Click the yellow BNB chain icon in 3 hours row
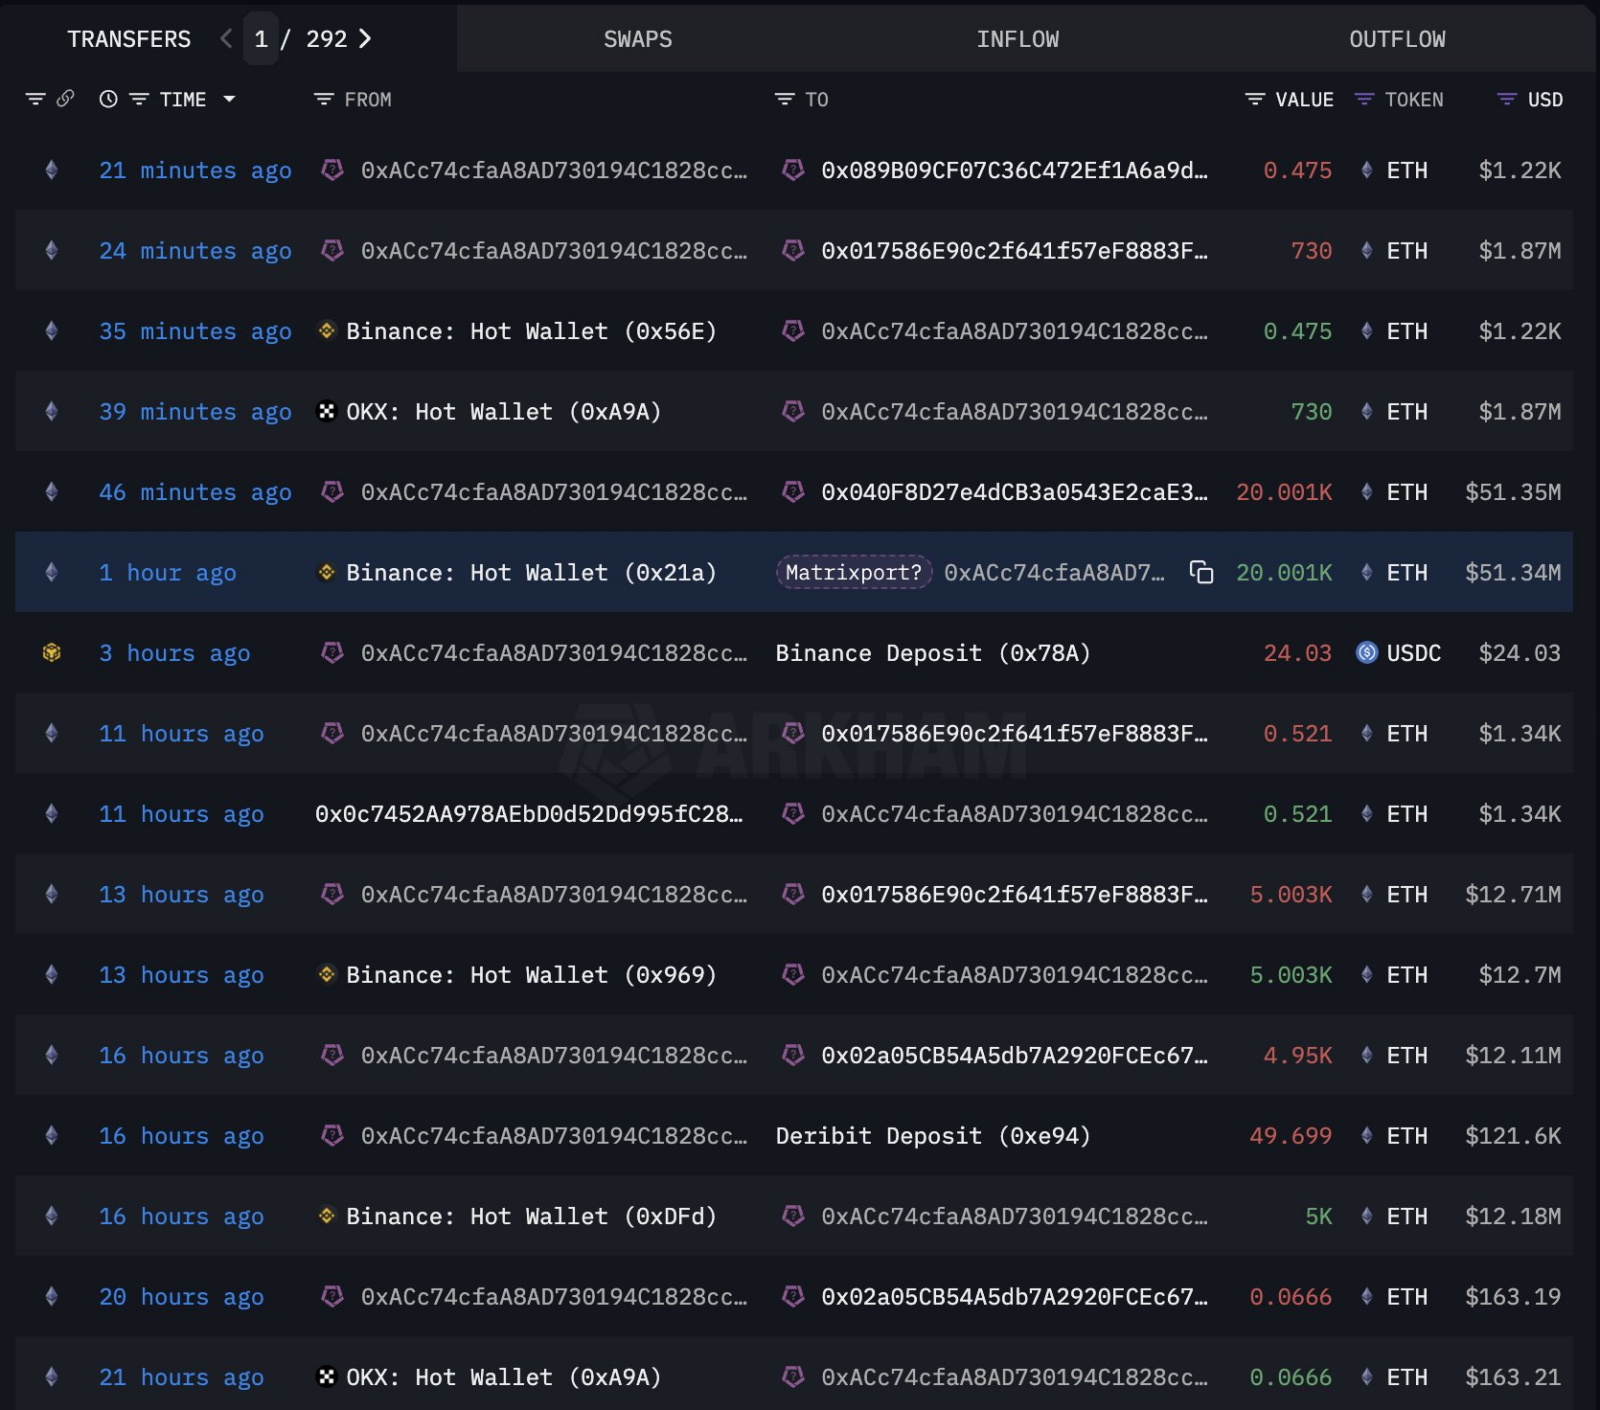The image size is (1600, 1410). click(52, 653)
